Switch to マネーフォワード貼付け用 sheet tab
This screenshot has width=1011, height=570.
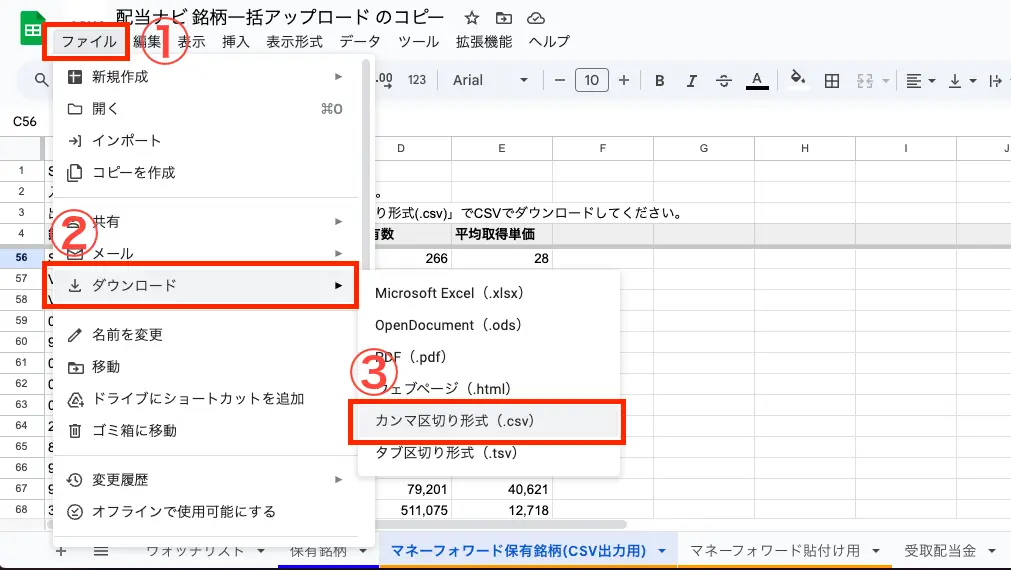[x=774, y=551]
